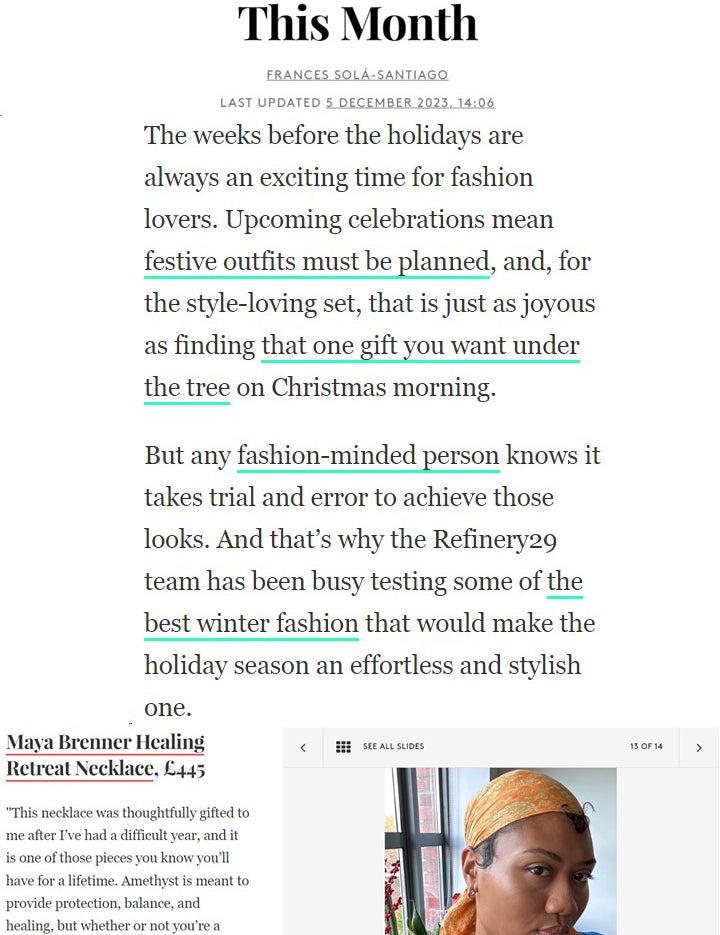Click the grid icon for all slides
This screenshot has width=720, height=935.
343,747
